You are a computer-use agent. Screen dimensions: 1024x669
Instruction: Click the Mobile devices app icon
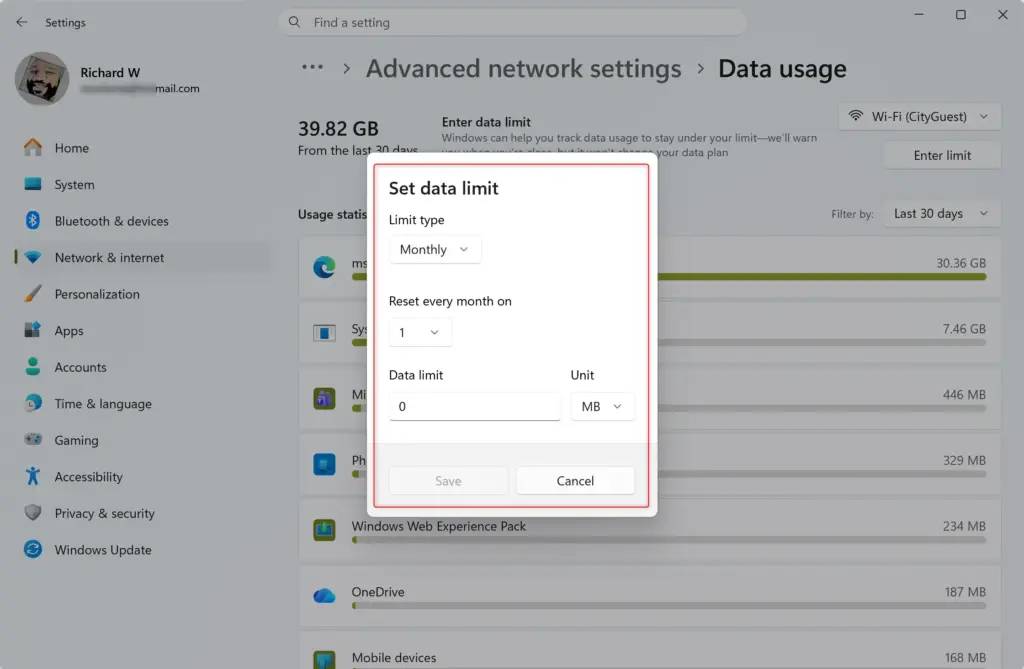[324, 659]
